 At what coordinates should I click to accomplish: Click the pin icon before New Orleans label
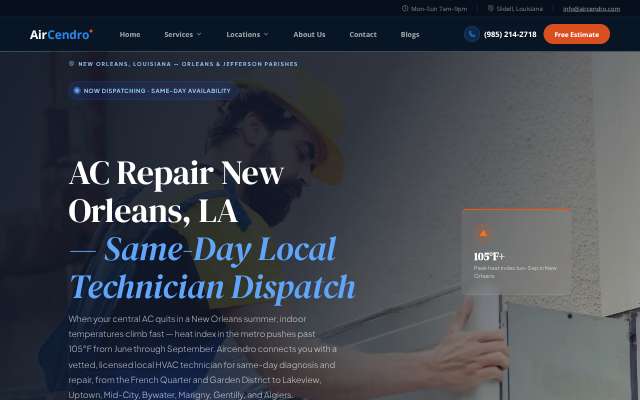click(x=71, y=64)
